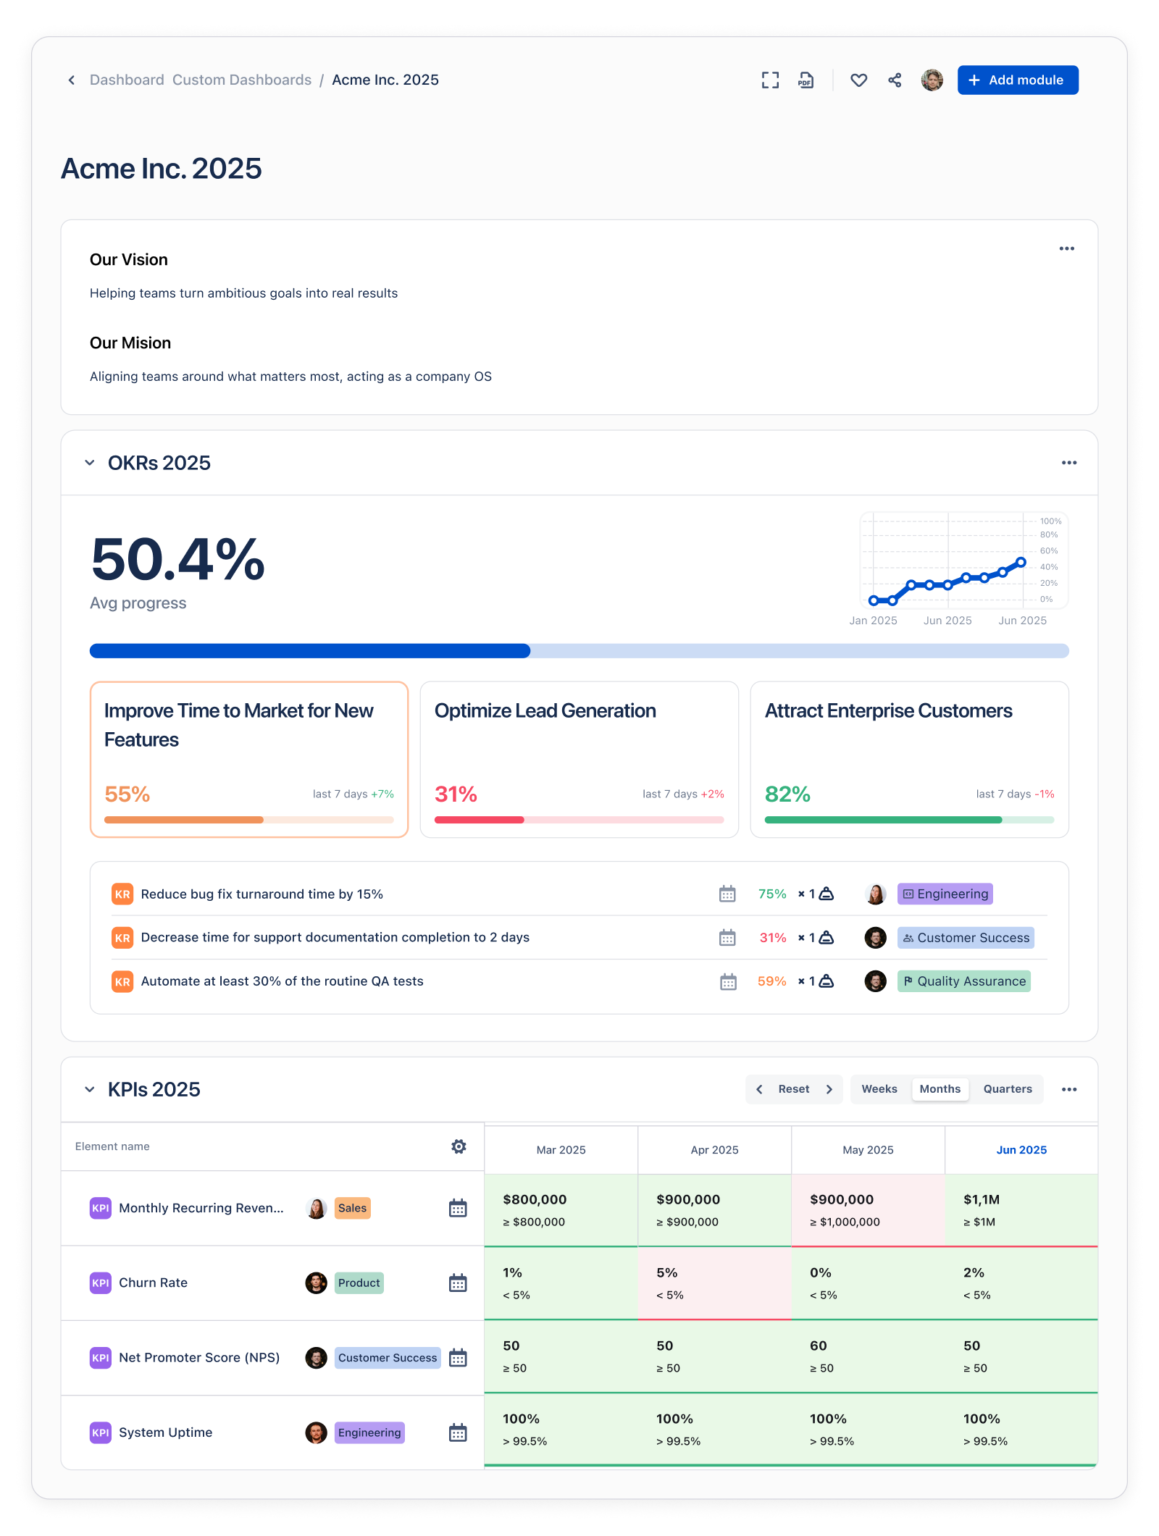Click calendar icon on Net Promoter Score row
1159x1536 pixels.
click(458, 1358)
